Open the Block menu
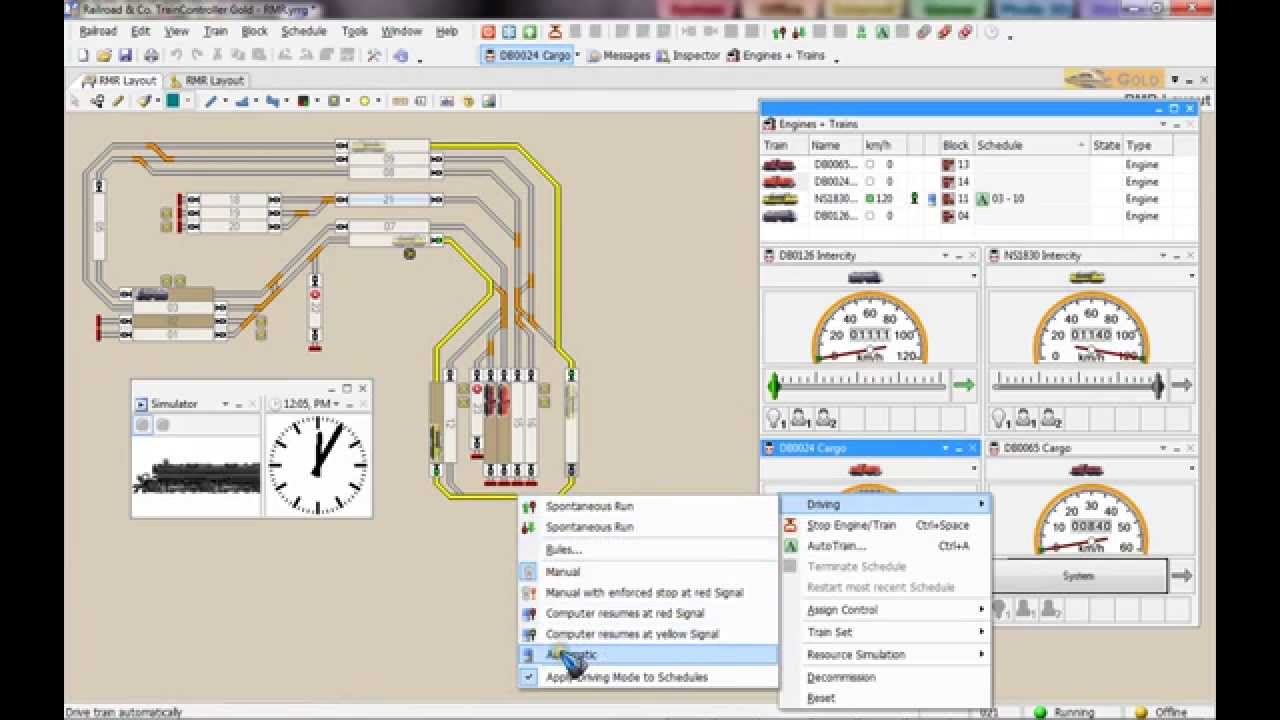The width and height of the screenshot is (1280, 720). pyautogui.click(x=254, y=32)
